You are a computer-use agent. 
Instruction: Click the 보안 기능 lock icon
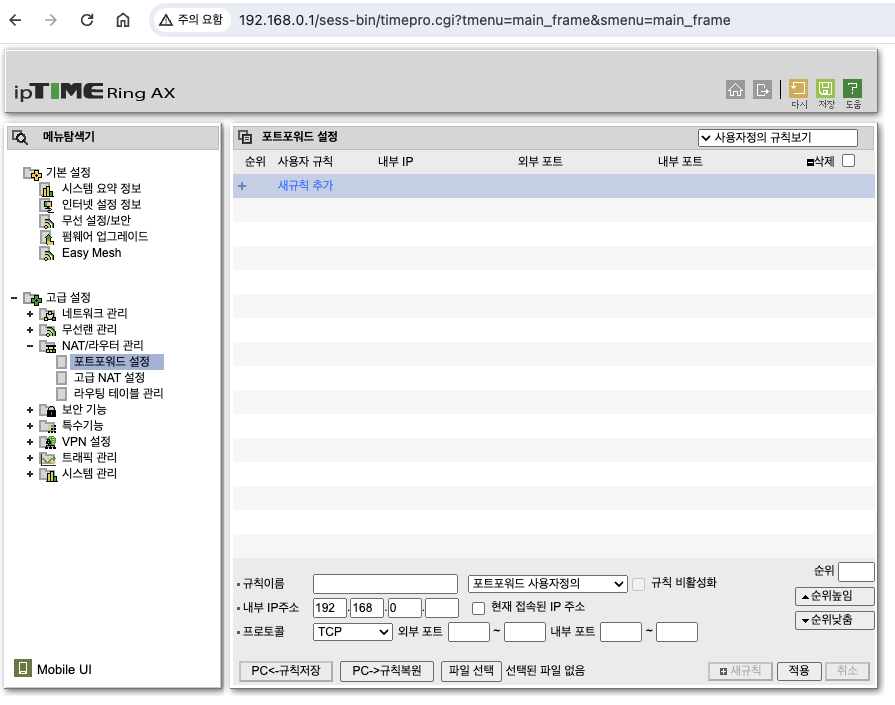click(48, 410)
